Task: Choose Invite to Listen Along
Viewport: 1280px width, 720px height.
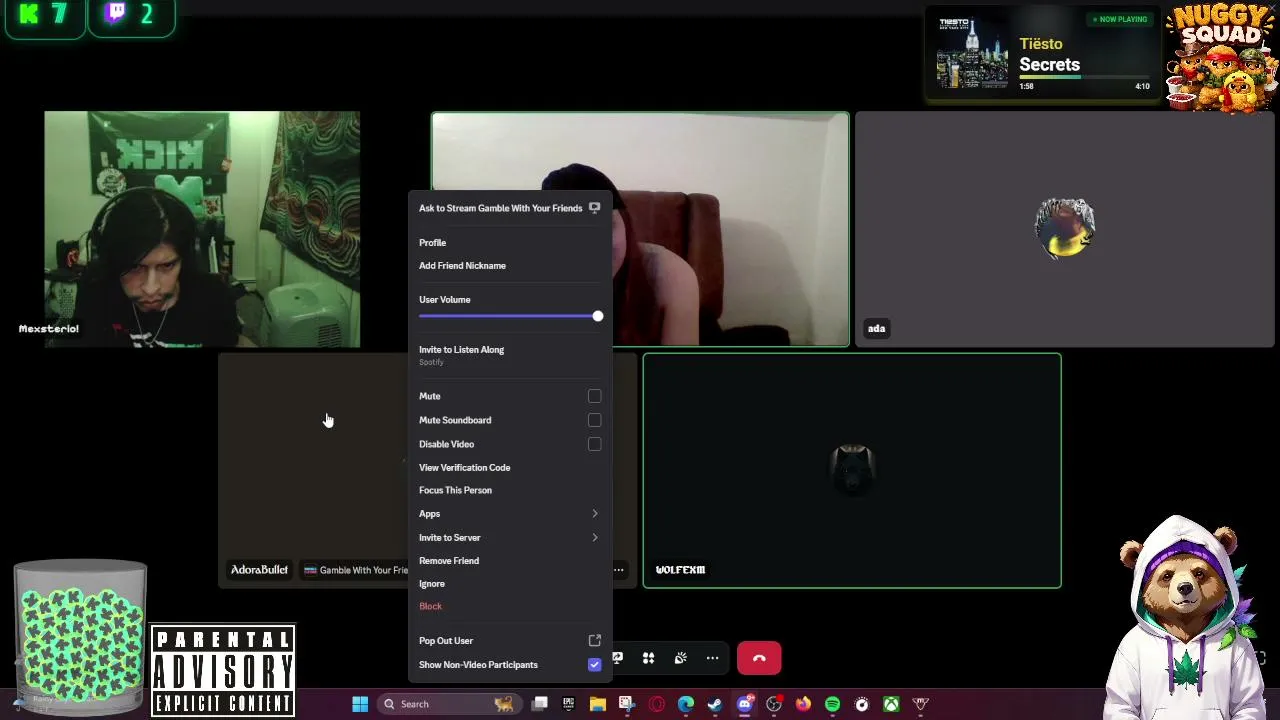Action: click(510, 355)
